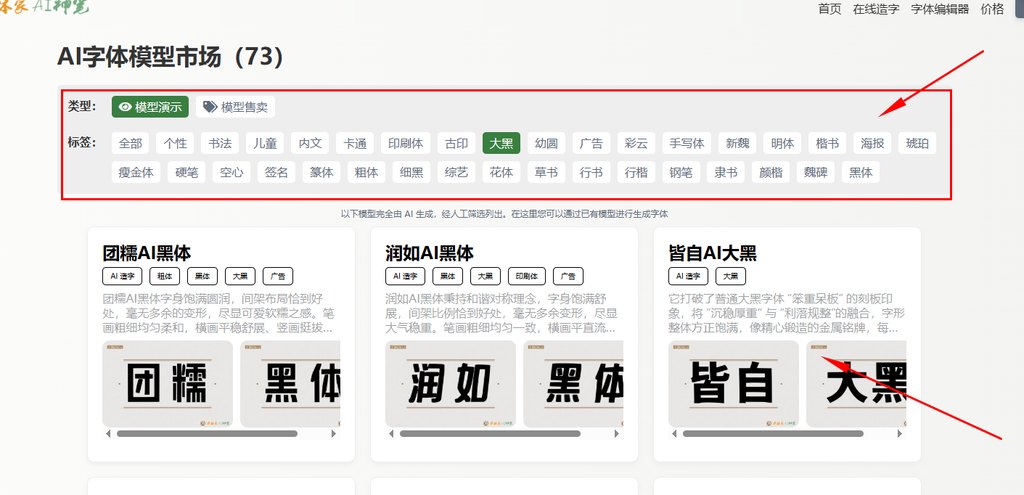1024x495 pixels.
Task: Open the 皆自AI大黑 model title
Action: [x=712, y=253]
